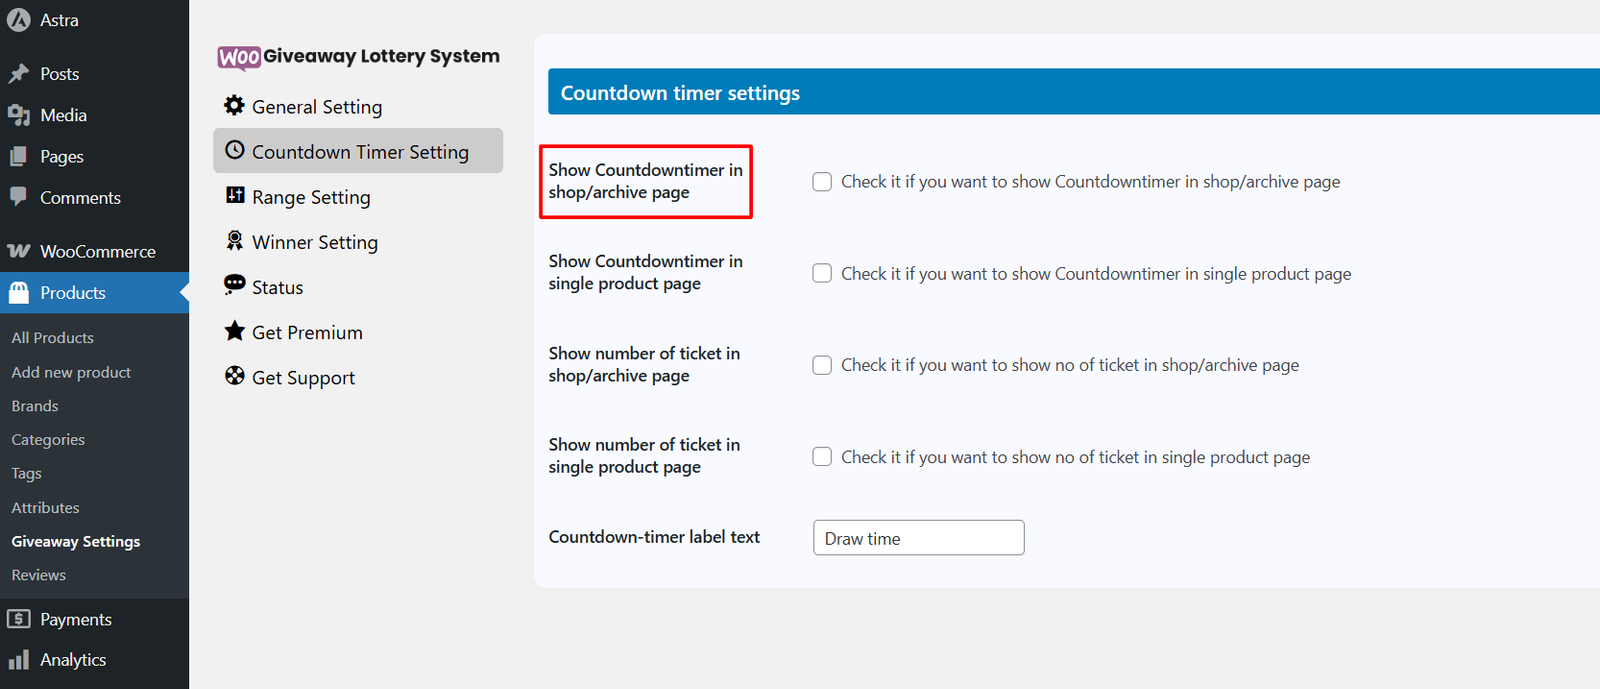The height and width of the screenshot is (689, 1600).
Task: Click the General Setting gear icon
Action: (234, 105)
